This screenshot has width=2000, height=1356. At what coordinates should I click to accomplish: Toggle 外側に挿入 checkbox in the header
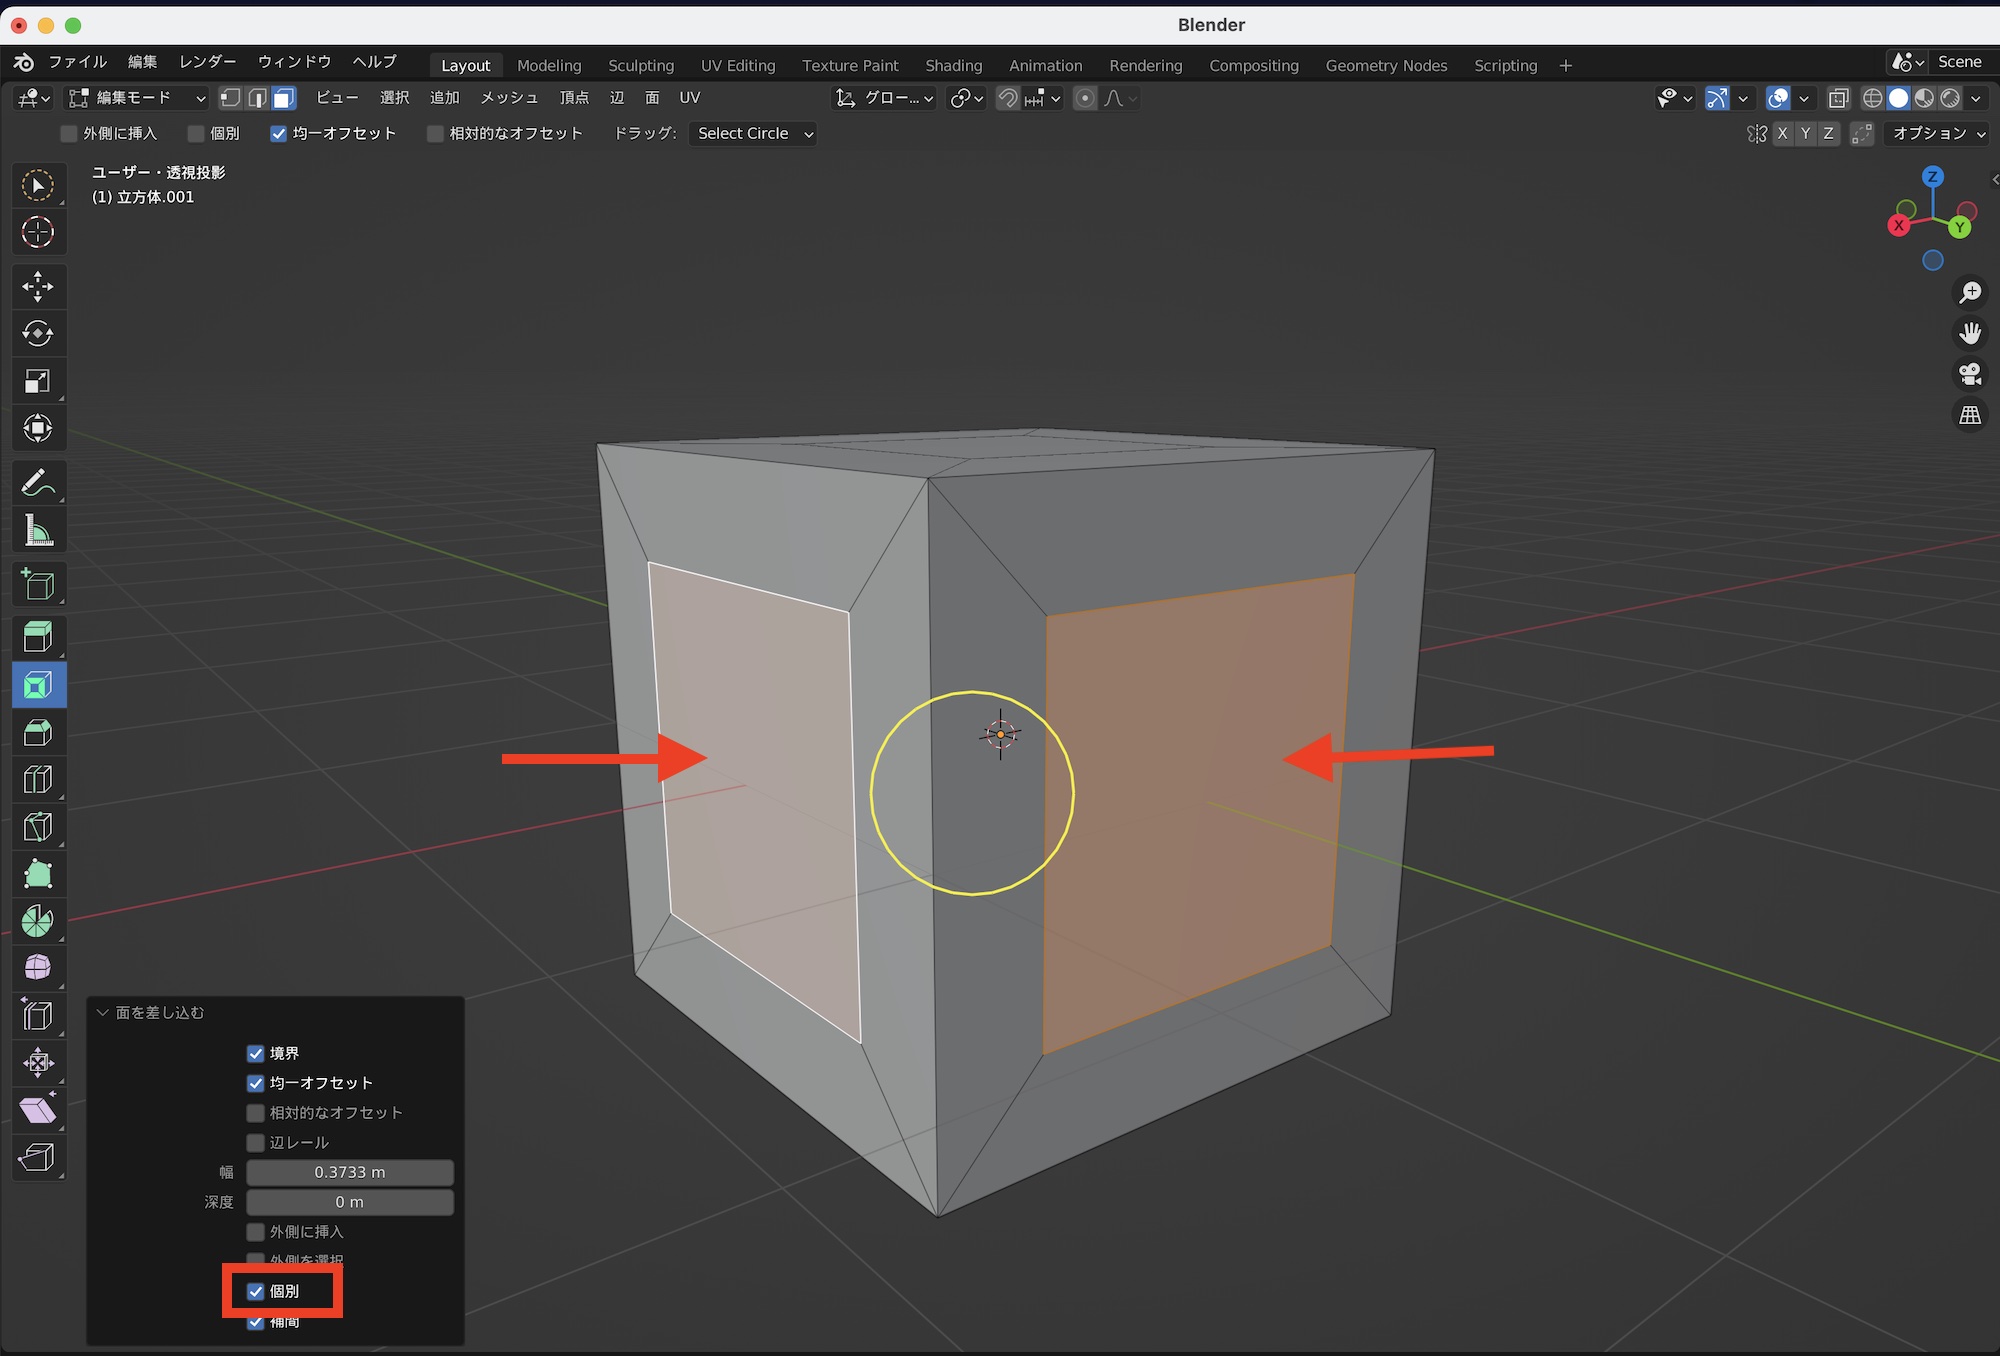69,134
